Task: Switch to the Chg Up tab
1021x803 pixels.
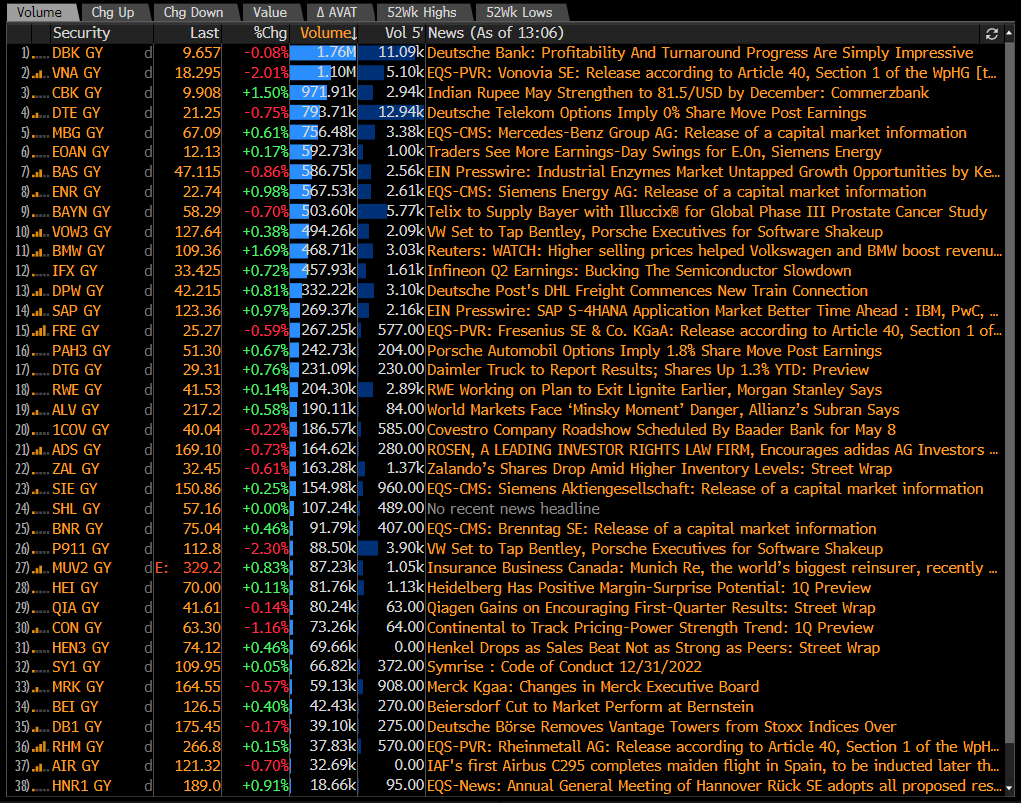Action: pyautogui.click(x=113, y=12)
